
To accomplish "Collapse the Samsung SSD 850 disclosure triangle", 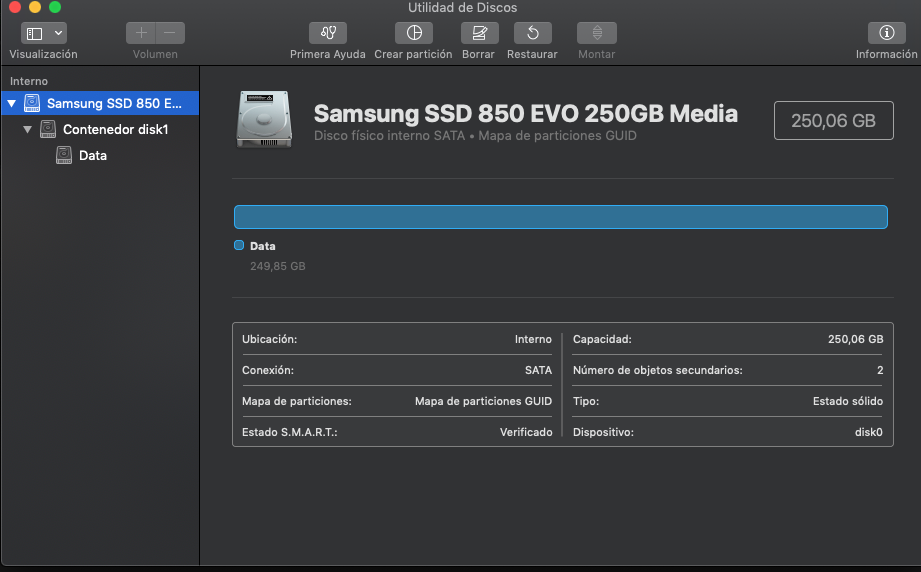I will pyautogui.click(x=11, y=103).
